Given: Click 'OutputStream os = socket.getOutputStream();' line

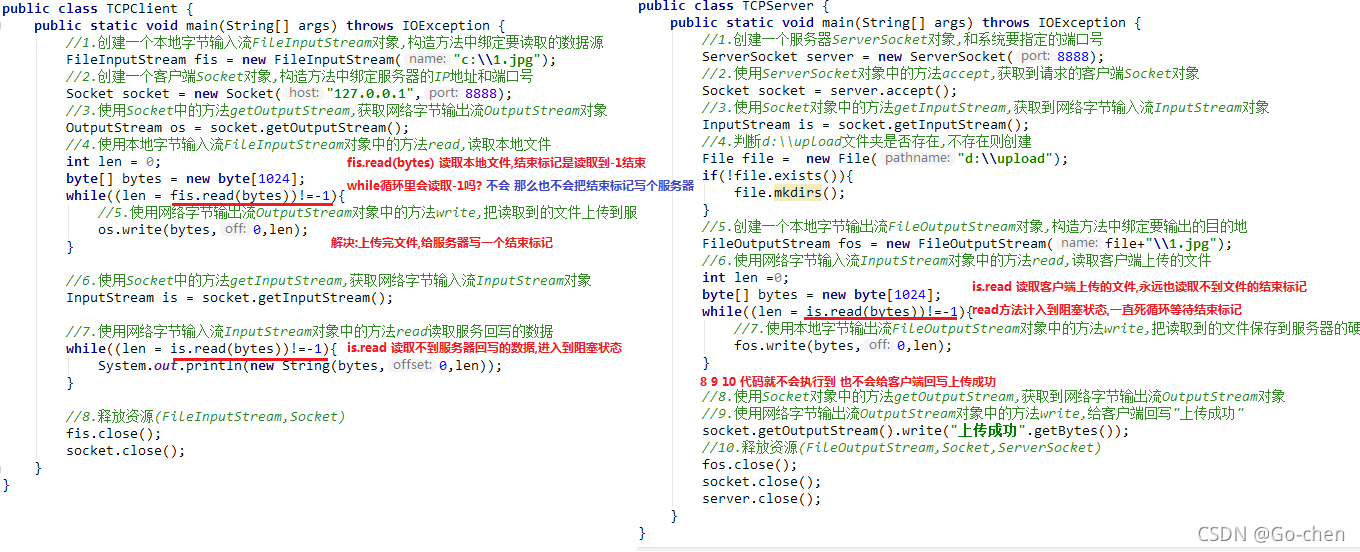Looking at the screenshot, I should tap(238, 127).
